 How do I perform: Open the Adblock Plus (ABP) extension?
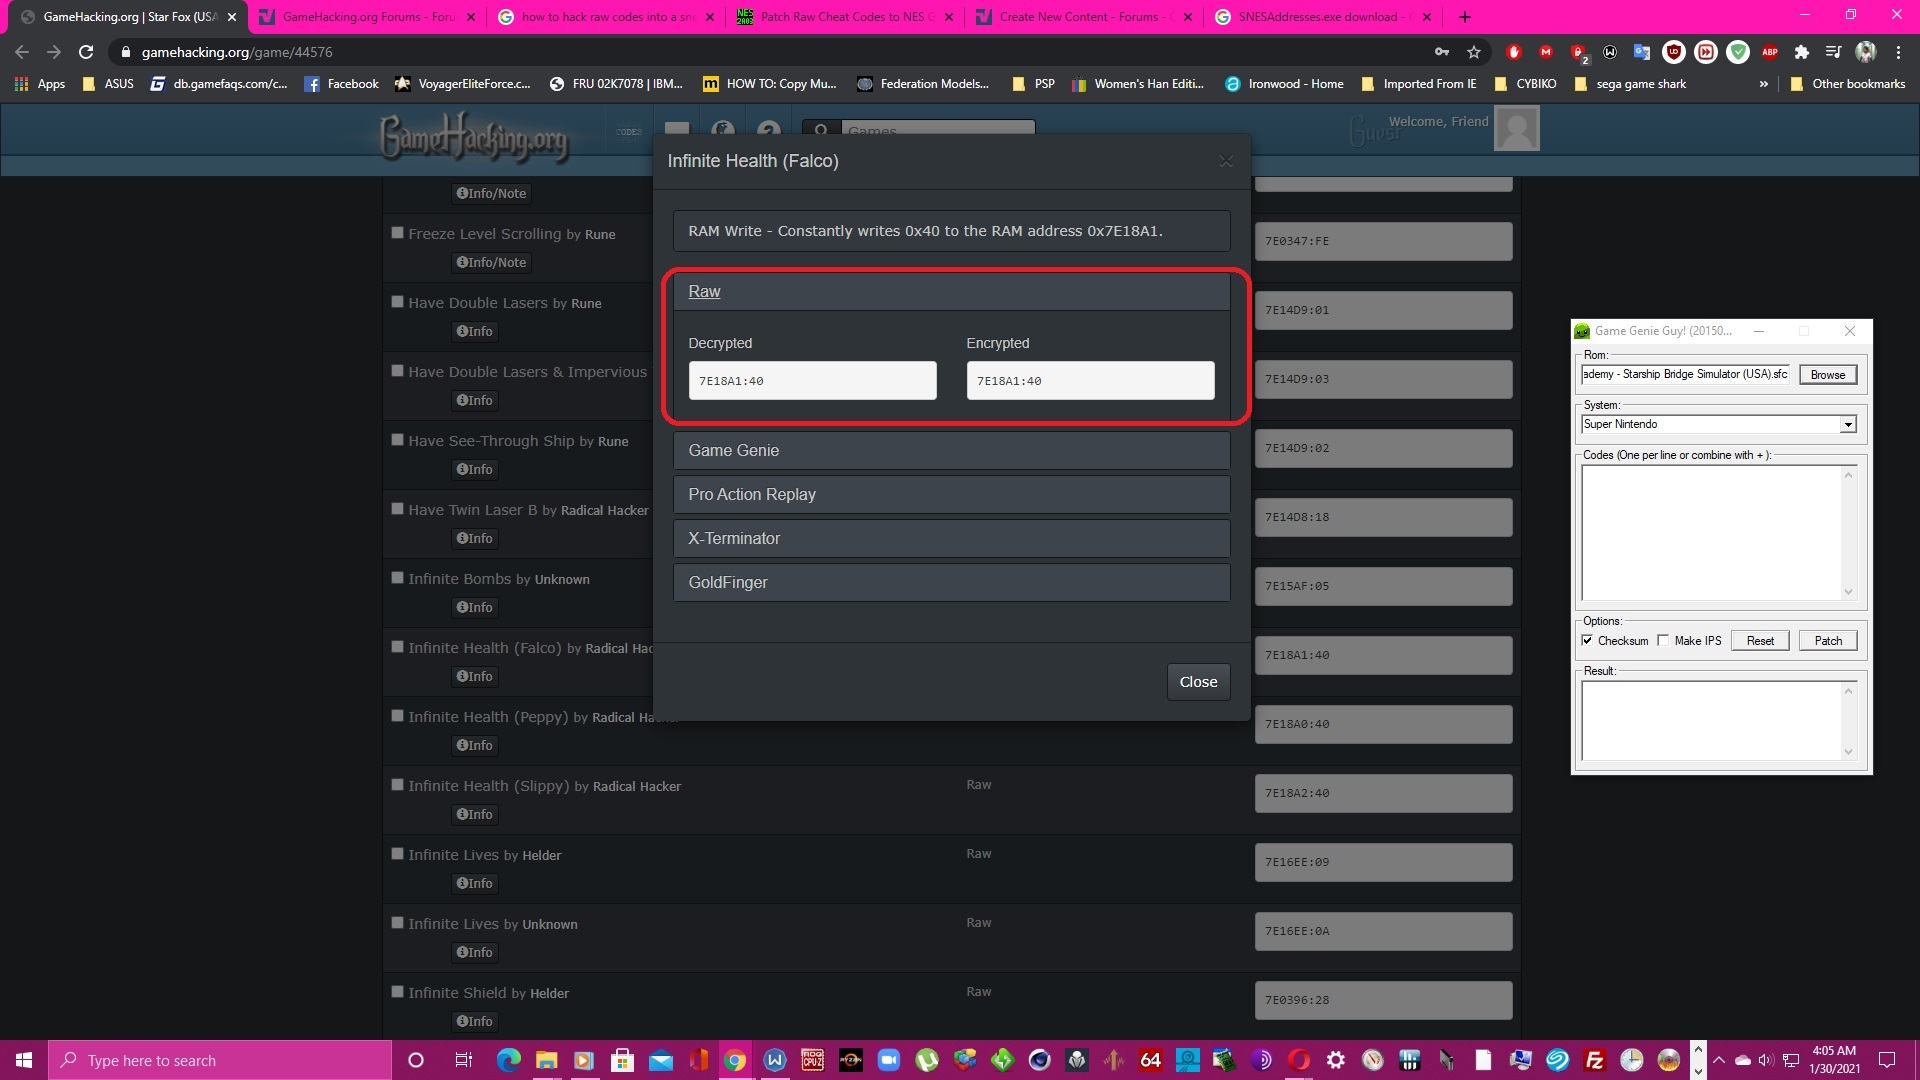[1770, 52]
